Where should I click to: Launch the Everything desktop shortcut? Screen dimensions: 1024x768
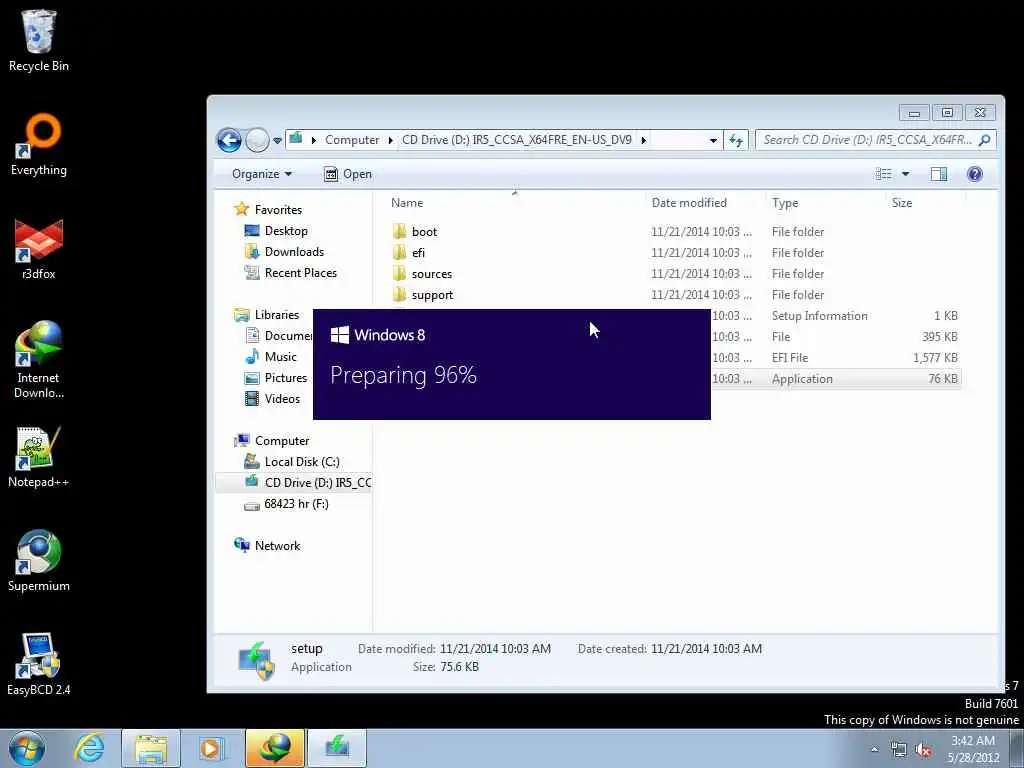click(39, 144)
